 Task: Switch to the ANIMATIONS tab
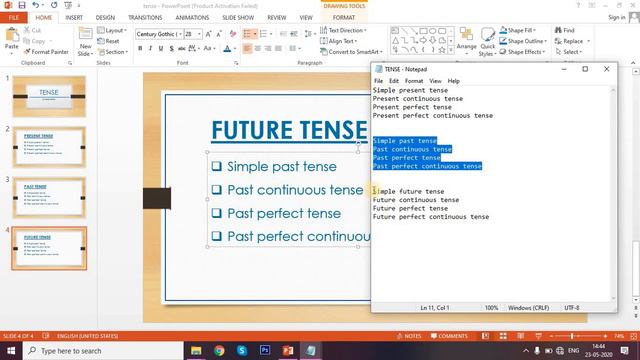(x=192, y=18)
